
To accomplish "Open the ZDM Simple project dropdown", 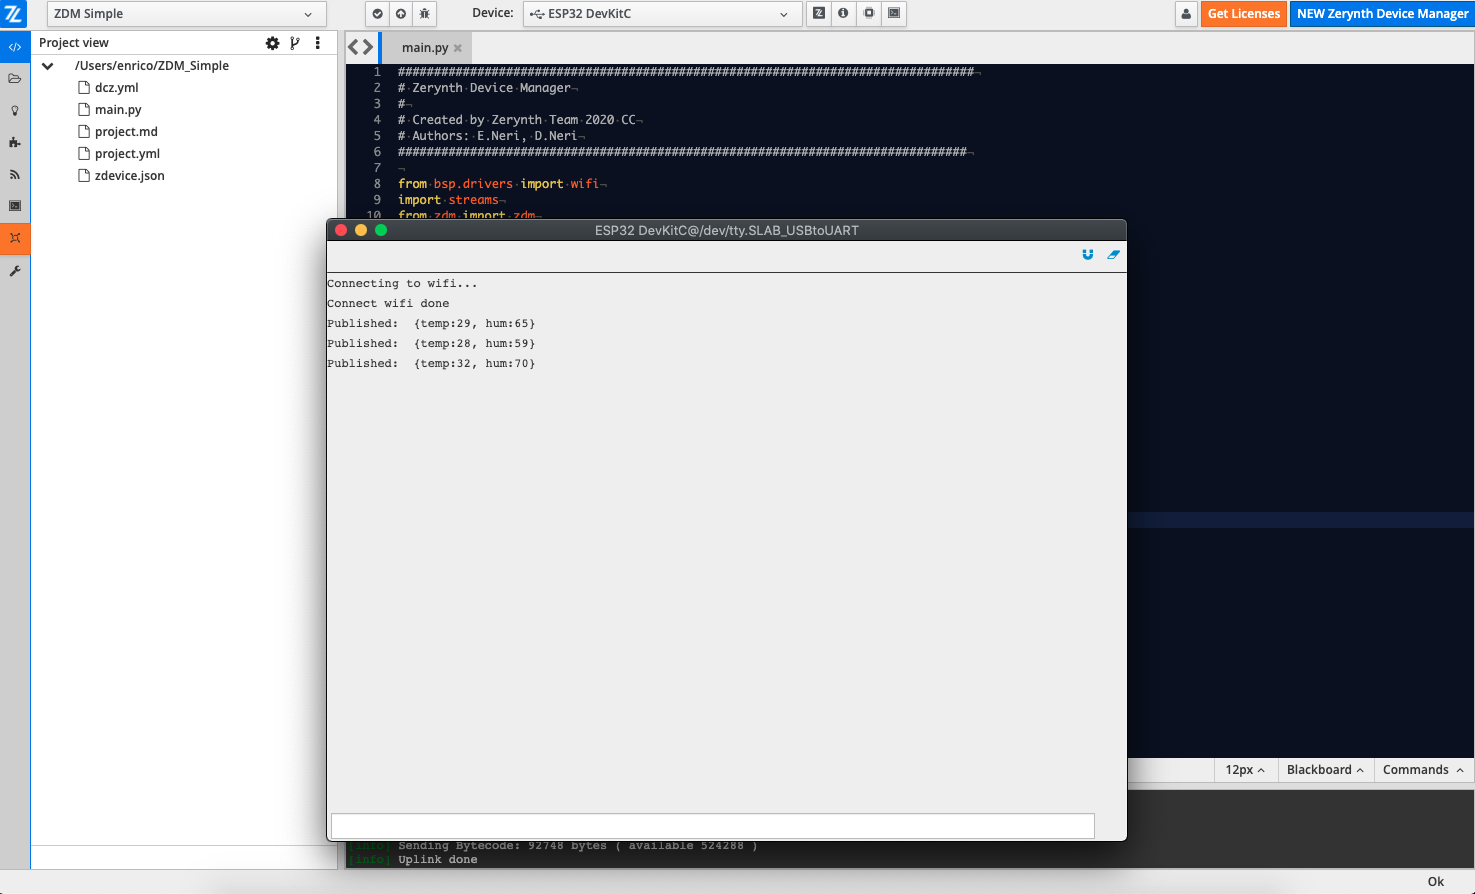I will tap(186, 14).
